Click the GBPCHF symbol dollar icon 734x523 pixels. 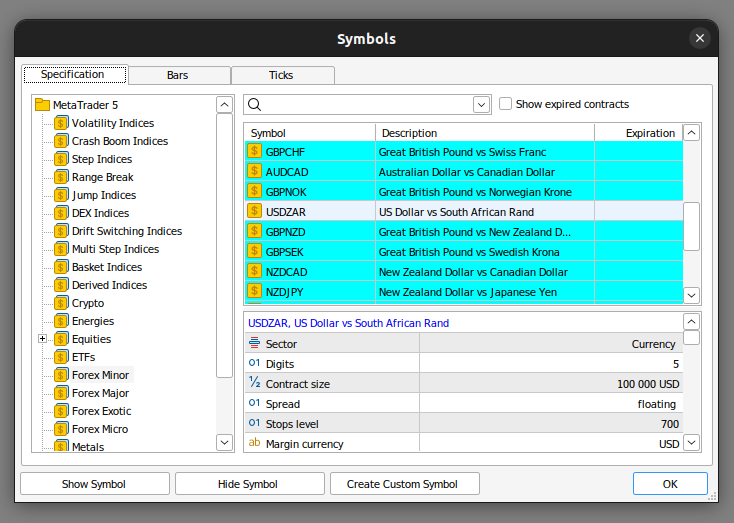tap(254, 151)
